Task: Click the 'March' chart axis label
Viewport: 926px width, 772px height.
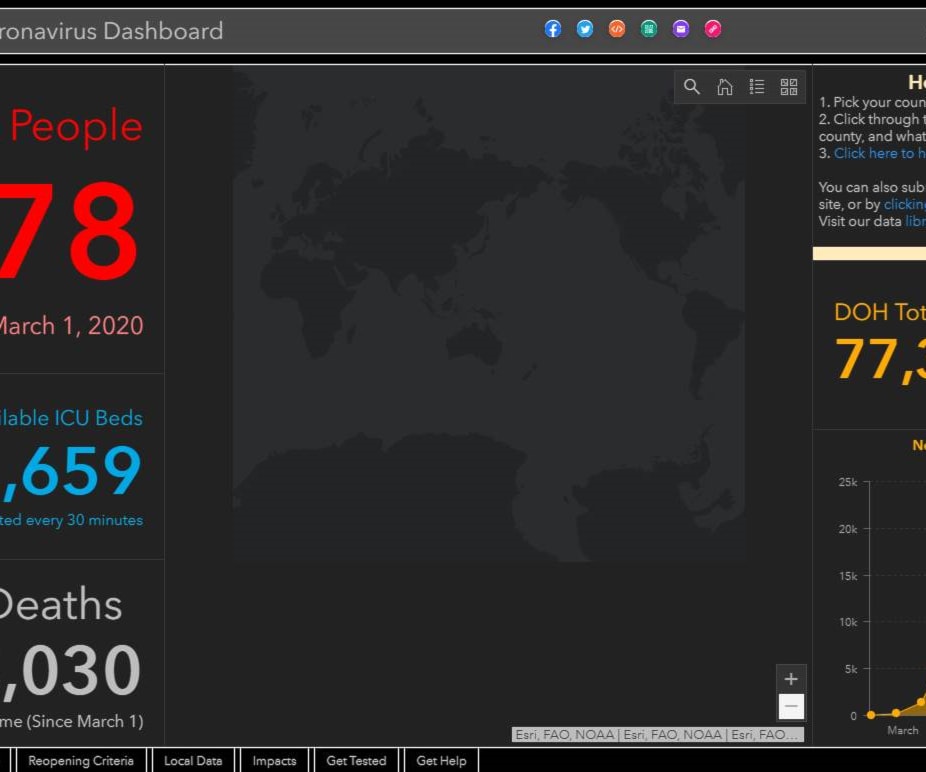Action: tap(903, 731)
